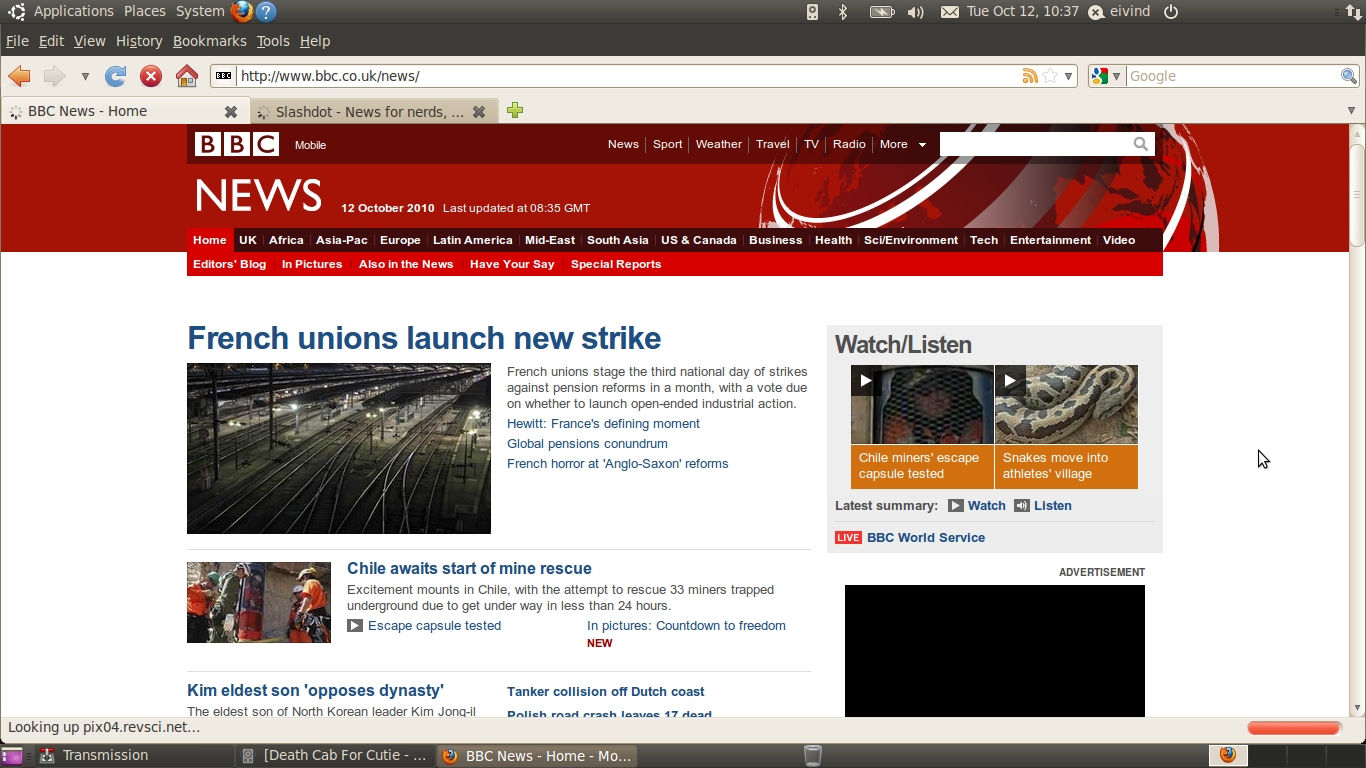Focus the Google search box
The height and width of the screenshot is (768, 1366).
coord(1233,76)
